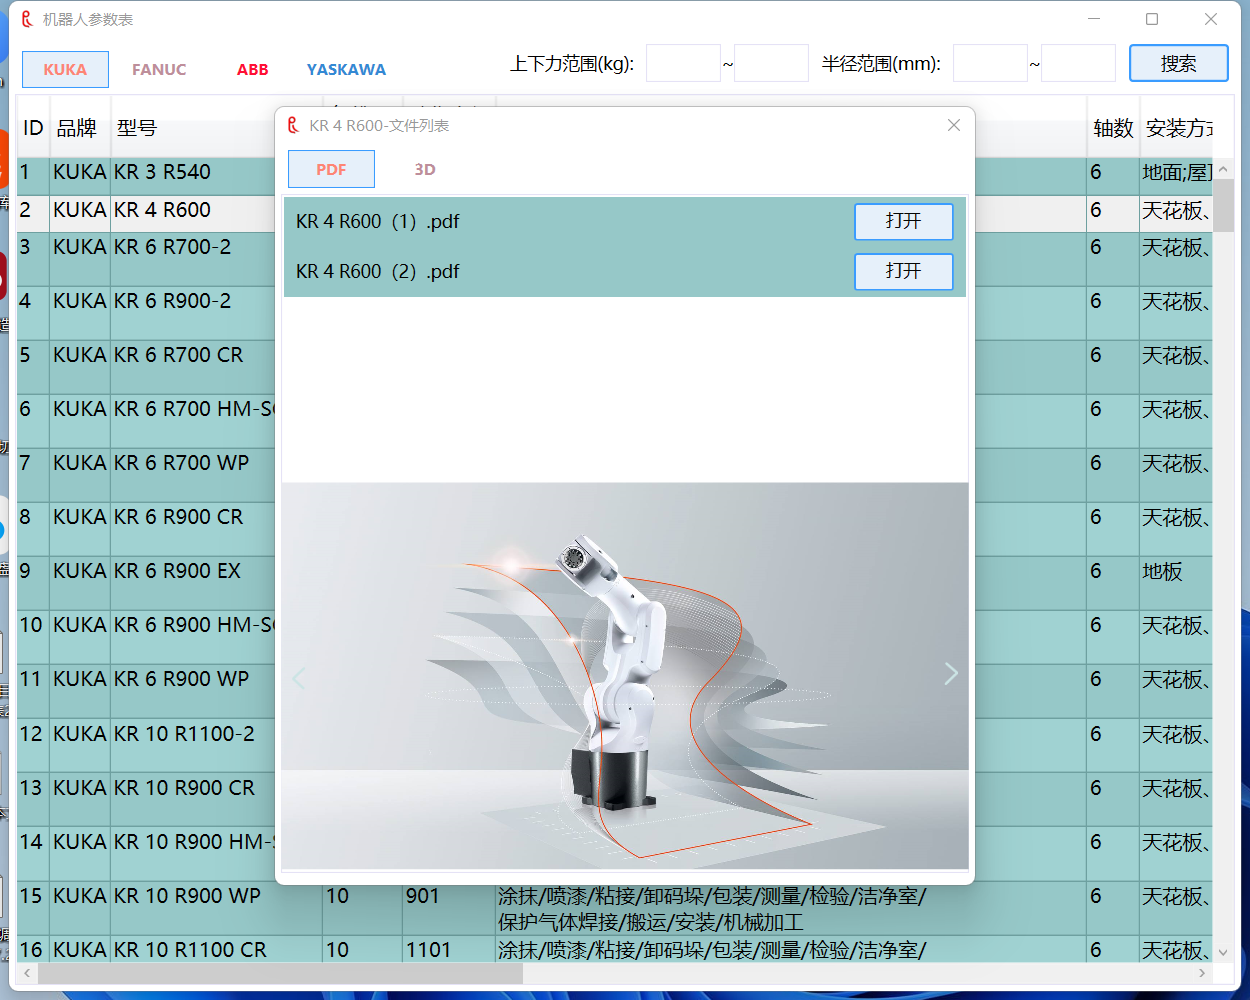The image size is (1250, 1000).
Task: Click the vertical scrollbar thumb
Action: pyautogui.click(x=1223, y=205)
